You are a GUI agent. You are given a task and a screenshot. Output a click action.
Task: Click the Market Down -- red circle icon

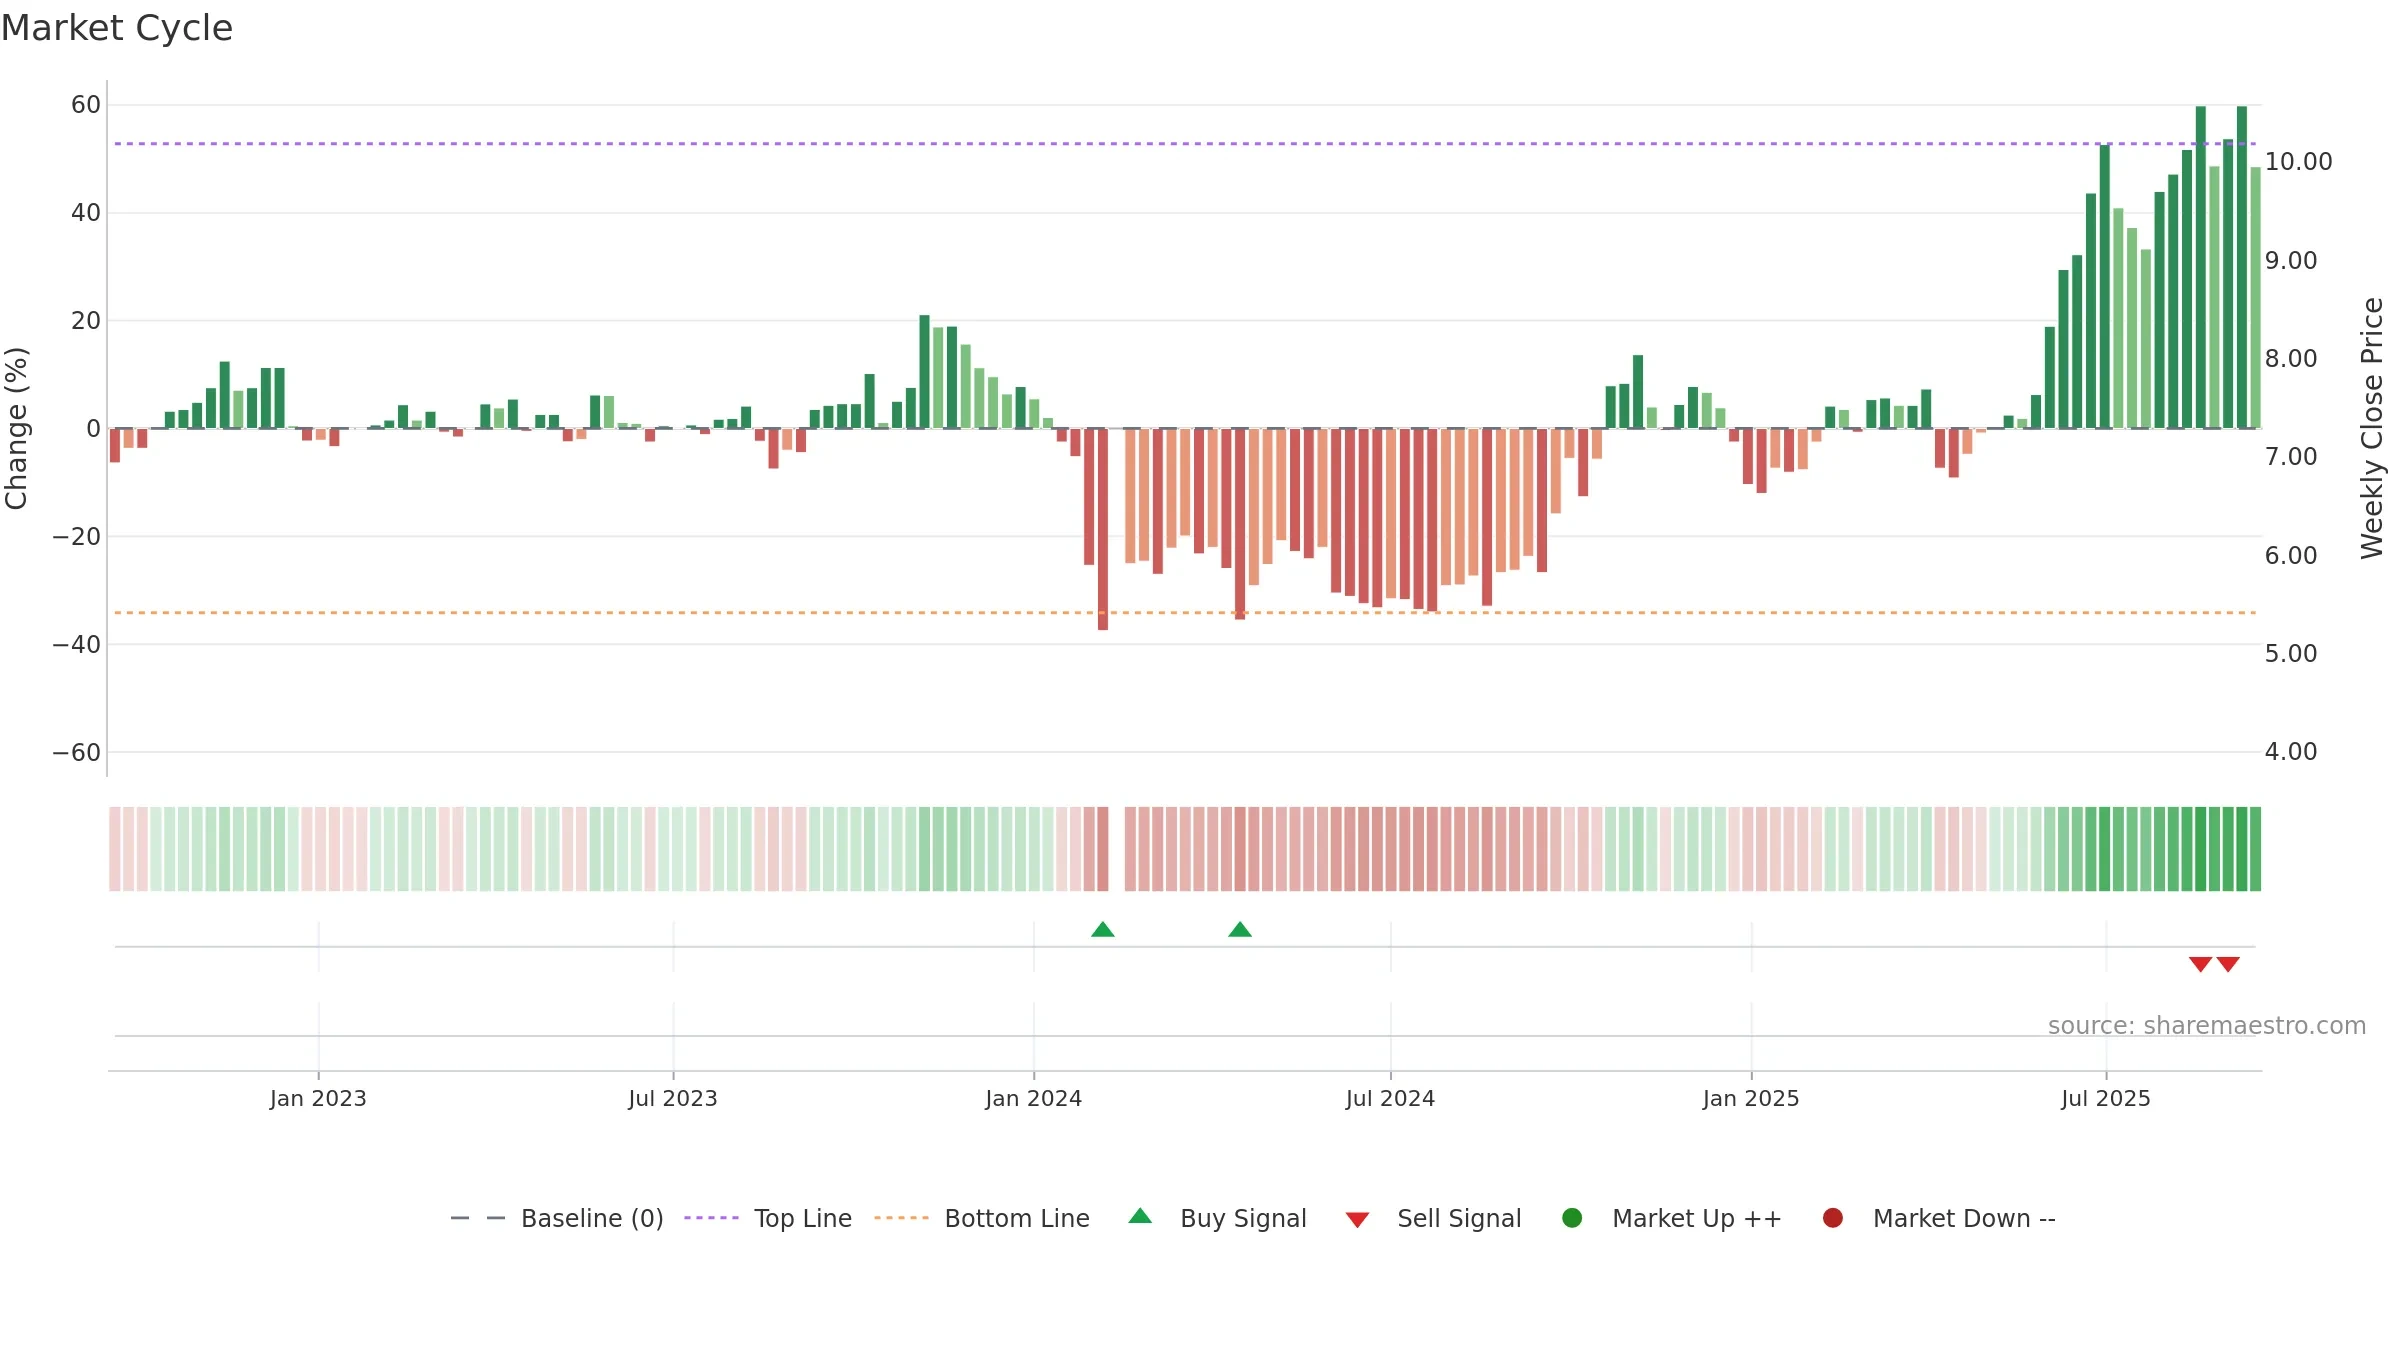click(x=1833, y=1218)
